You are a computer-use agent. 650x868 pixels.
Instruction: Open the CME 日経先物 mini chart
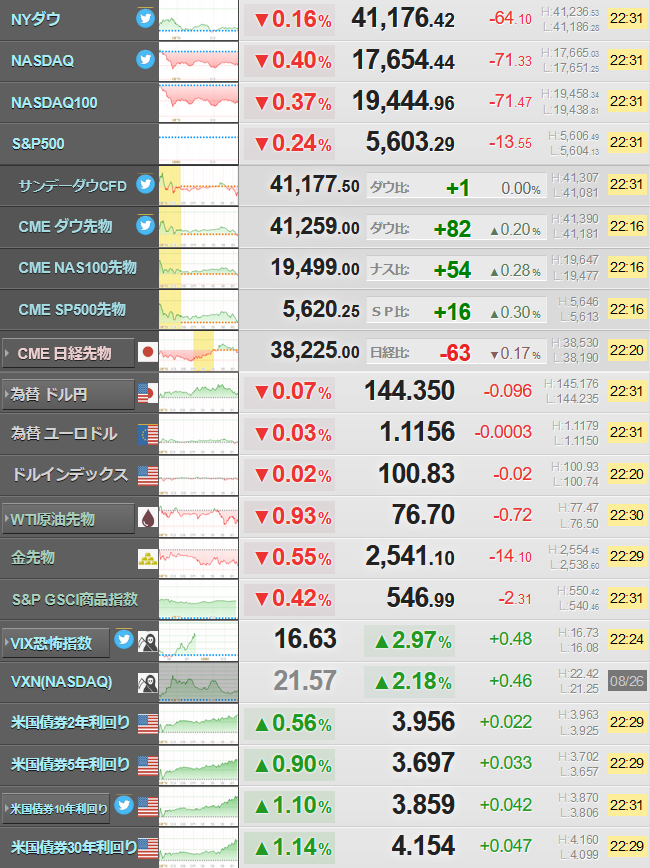pyautogui.click(x=198, y=351)
